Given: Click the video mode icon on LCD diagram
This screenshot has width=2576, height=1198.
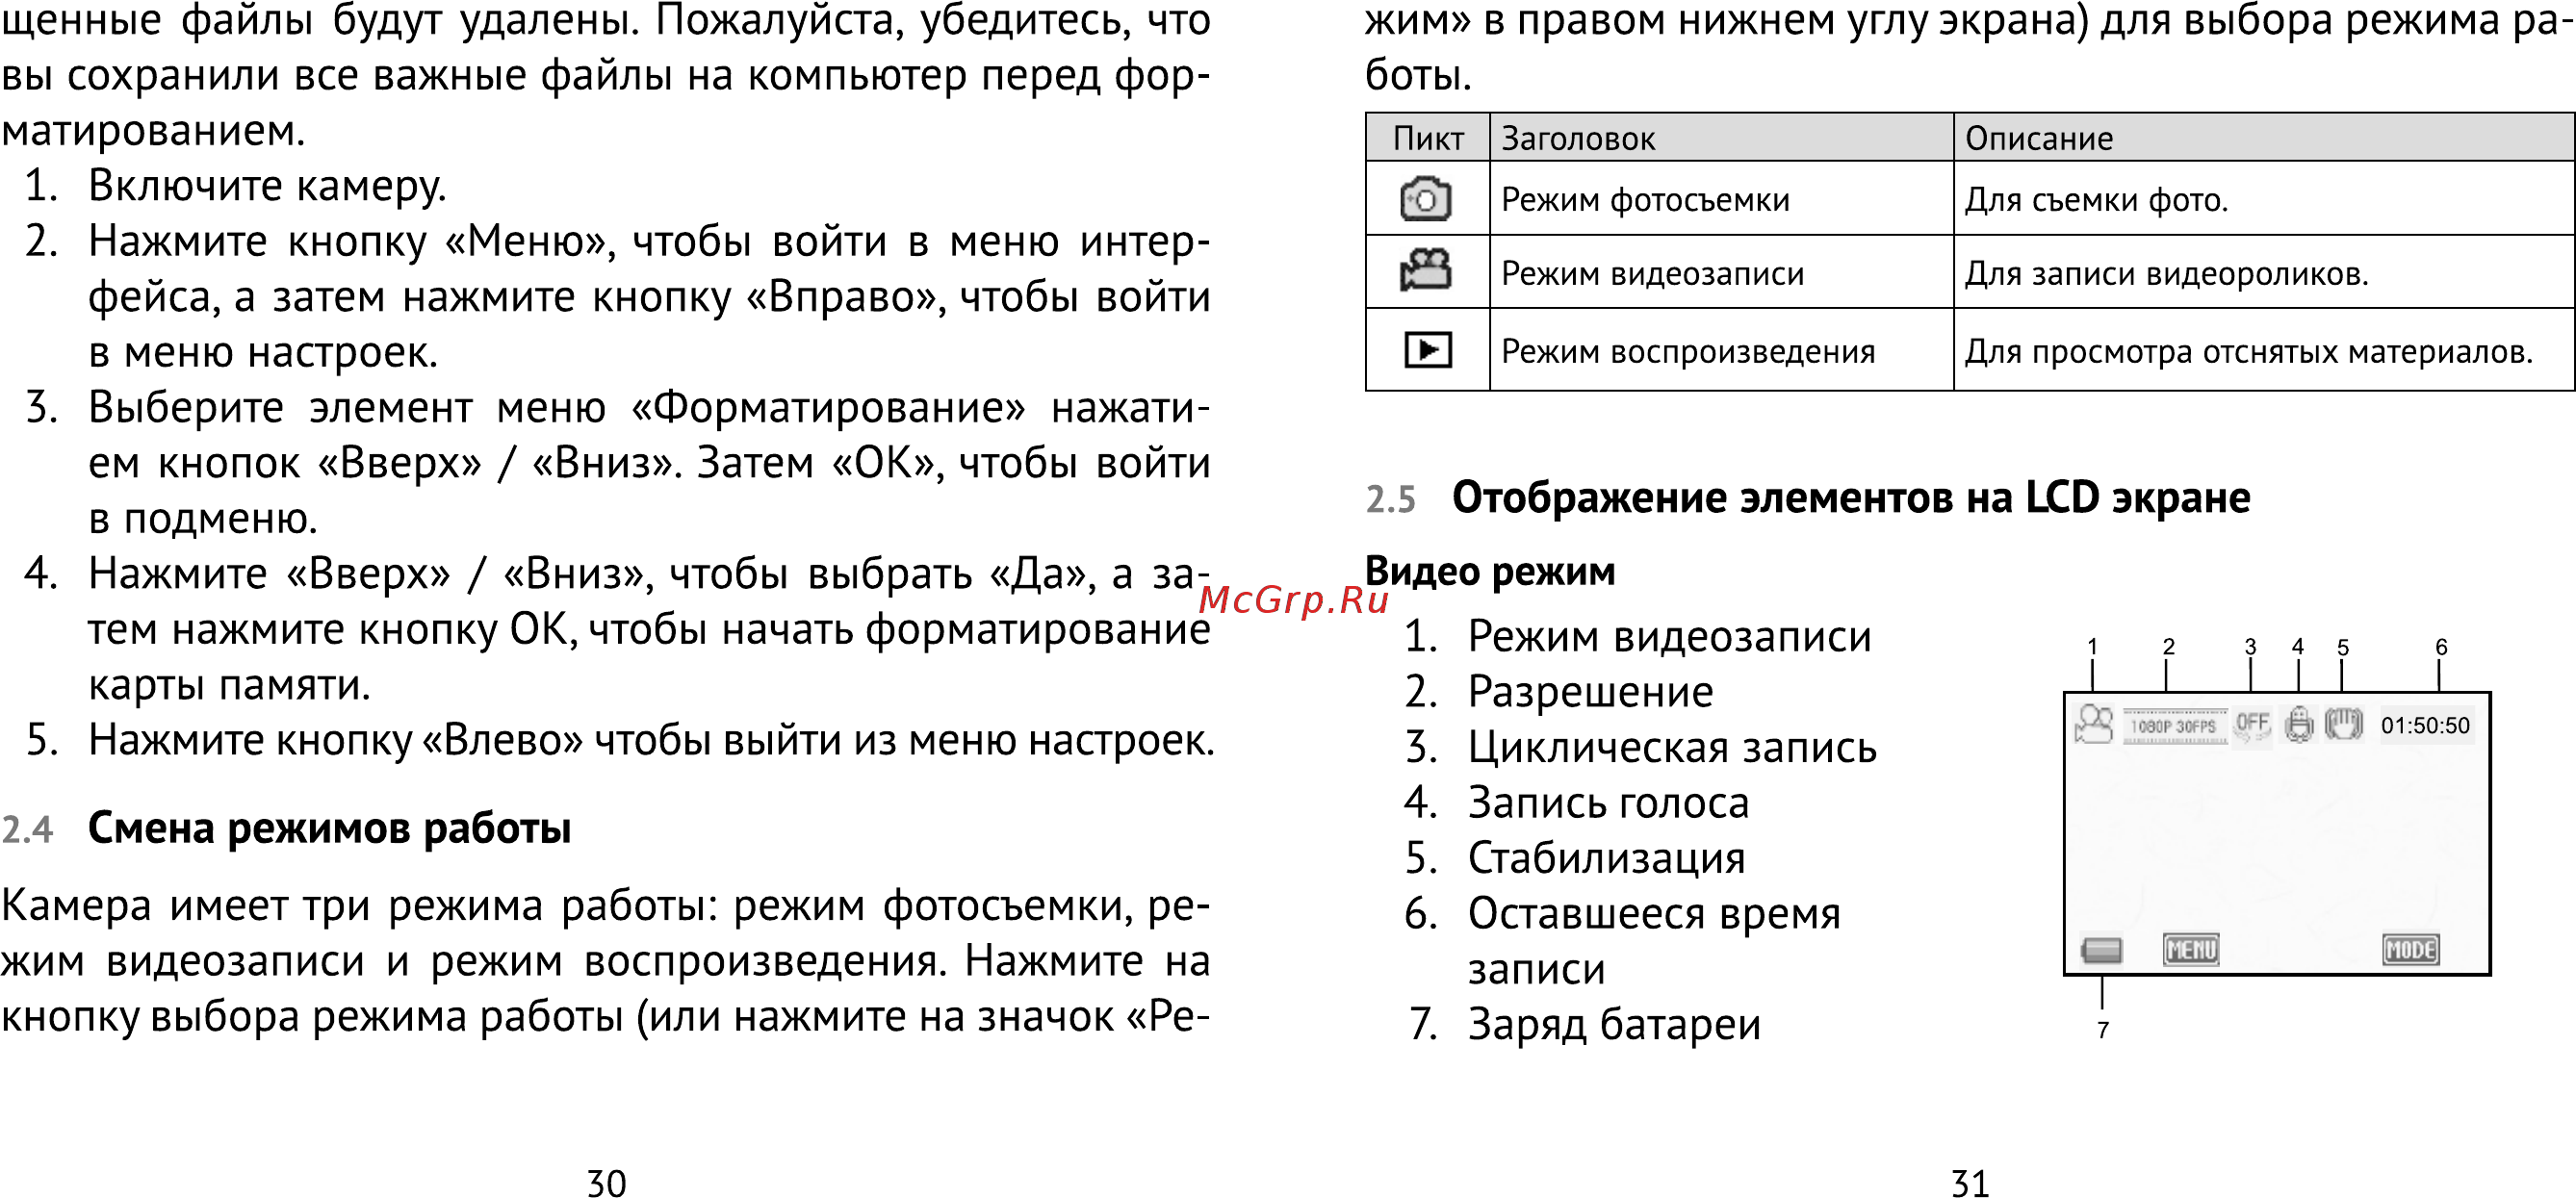Looking at the screenshot, I should (x=2093, y=724).
